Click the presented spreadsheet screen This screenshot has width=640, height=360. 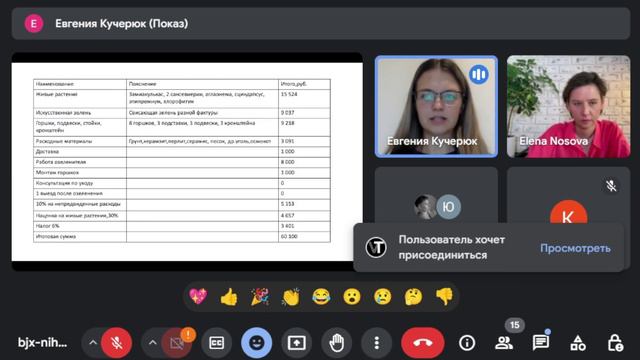pyautogui.click(x=187, y=162)
